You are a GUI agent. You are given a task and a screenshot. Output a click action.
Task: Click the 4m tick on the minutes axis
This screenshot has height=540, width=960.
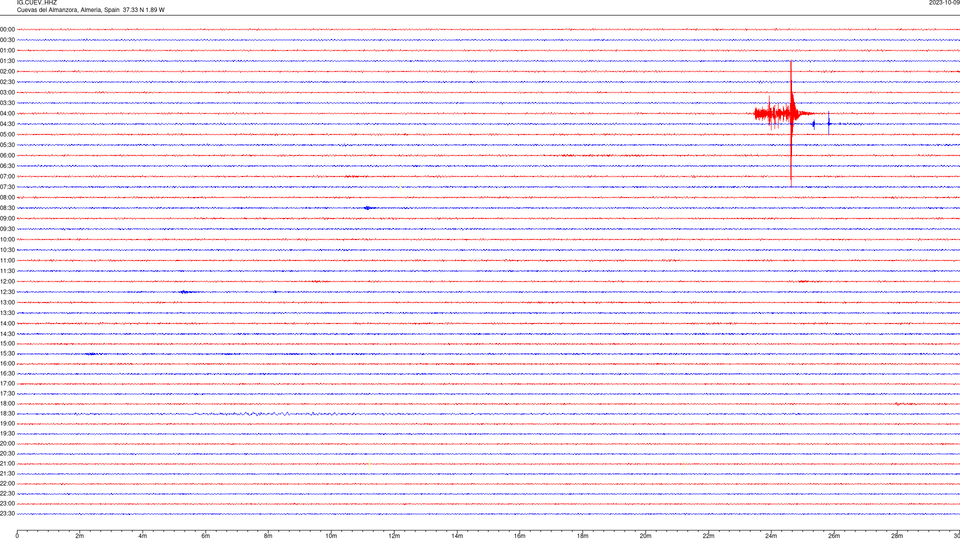143,536
